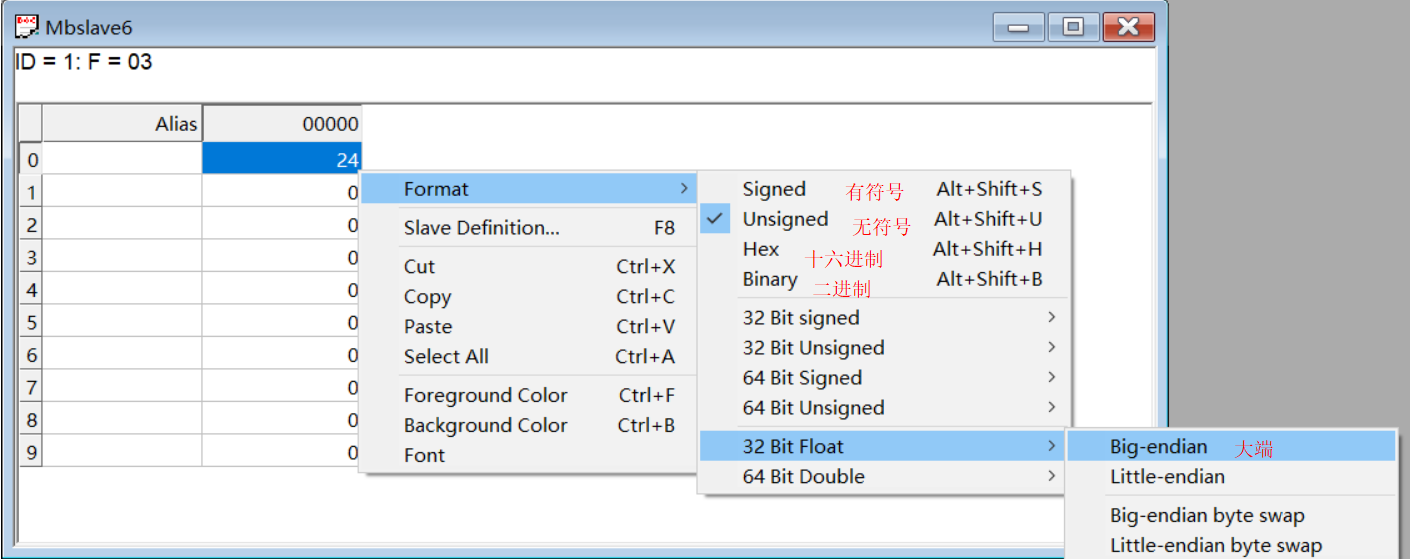Switch display format to Hex
The image size is (1410, 559).
pyautogui.click(x=761, y=249)
